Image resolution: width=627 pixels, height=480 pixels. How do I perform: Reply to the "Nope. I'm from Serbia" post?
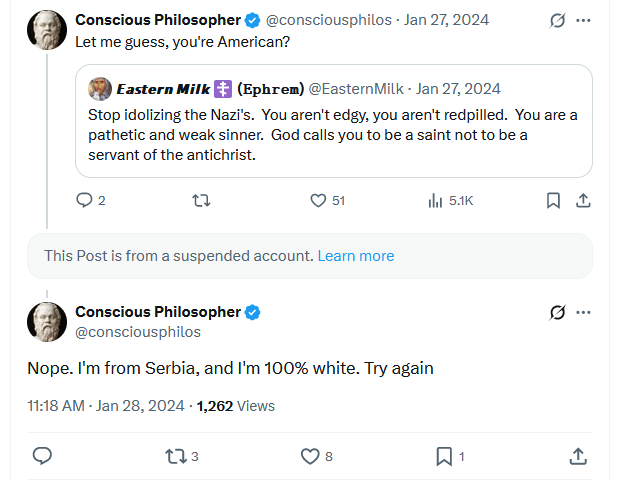42,456
